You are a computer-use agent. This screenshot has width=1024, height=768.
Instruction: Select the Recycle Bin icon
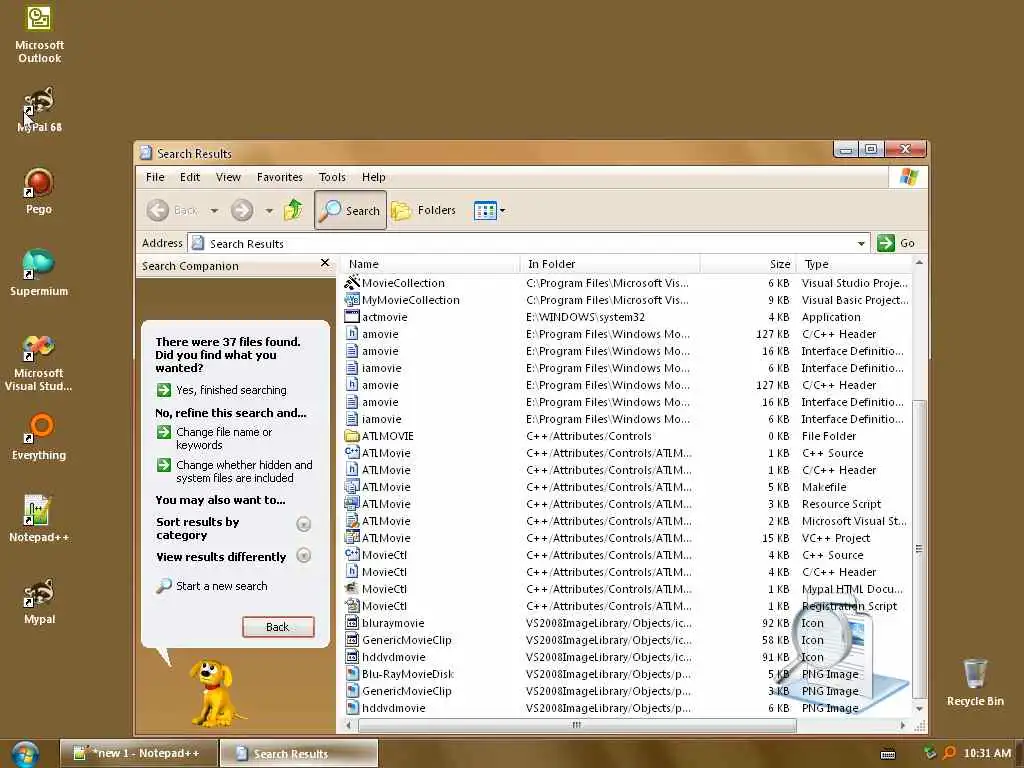point(974,682)
